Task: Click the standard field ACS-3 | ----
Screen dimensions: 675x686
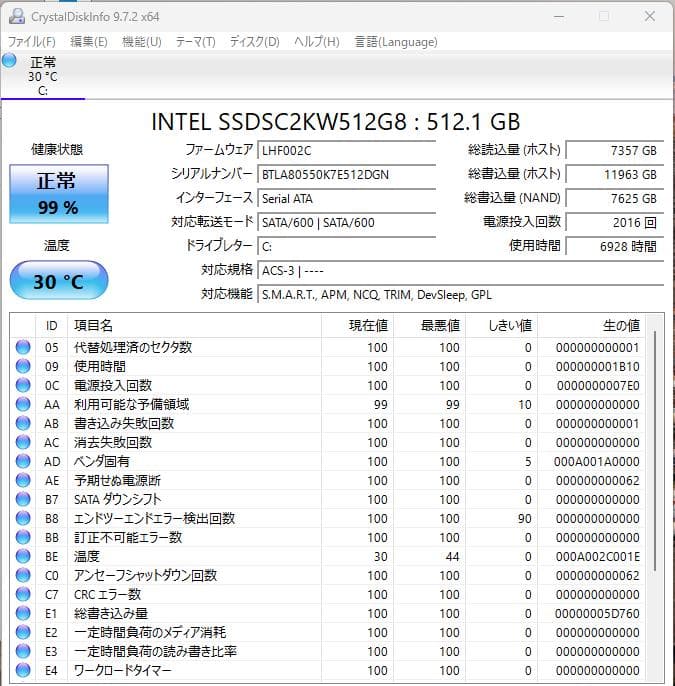Action: (461, 271)
